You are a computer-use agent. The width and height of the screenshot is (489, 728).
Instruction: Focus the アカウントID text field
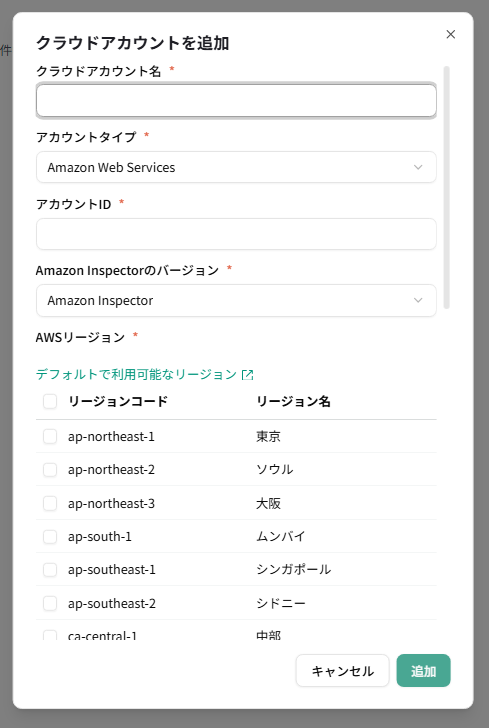pos(236,234)
